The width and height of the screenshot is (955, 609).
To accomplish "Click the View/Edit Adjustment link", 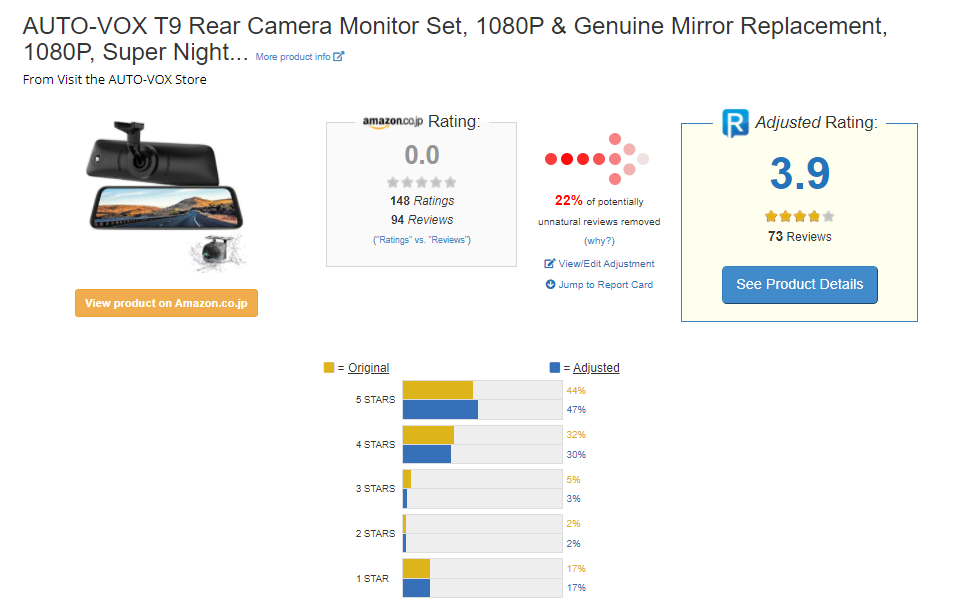I will pyautogui.click(x=606, y=264).
